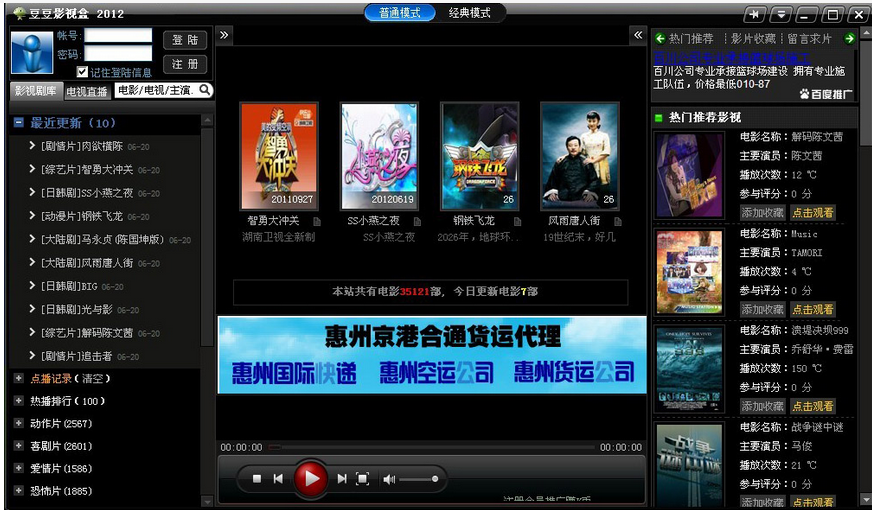Click the left sidebar scrollbar down arrow
This screenshot has height=510, width=872.
pyautogui.click(x=207, y=501)
